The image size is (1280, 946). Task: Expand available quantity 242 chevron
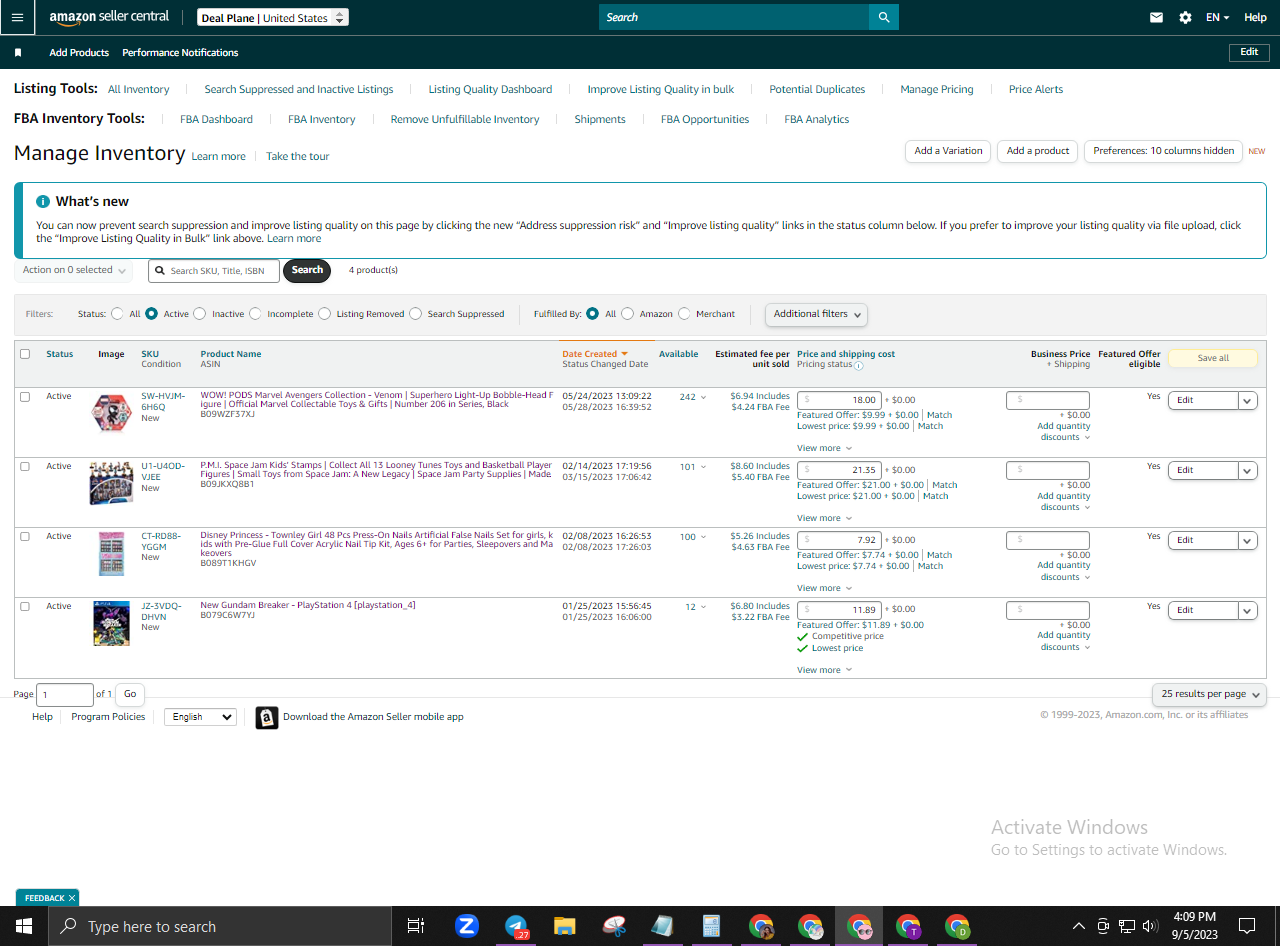coord(703,397)
